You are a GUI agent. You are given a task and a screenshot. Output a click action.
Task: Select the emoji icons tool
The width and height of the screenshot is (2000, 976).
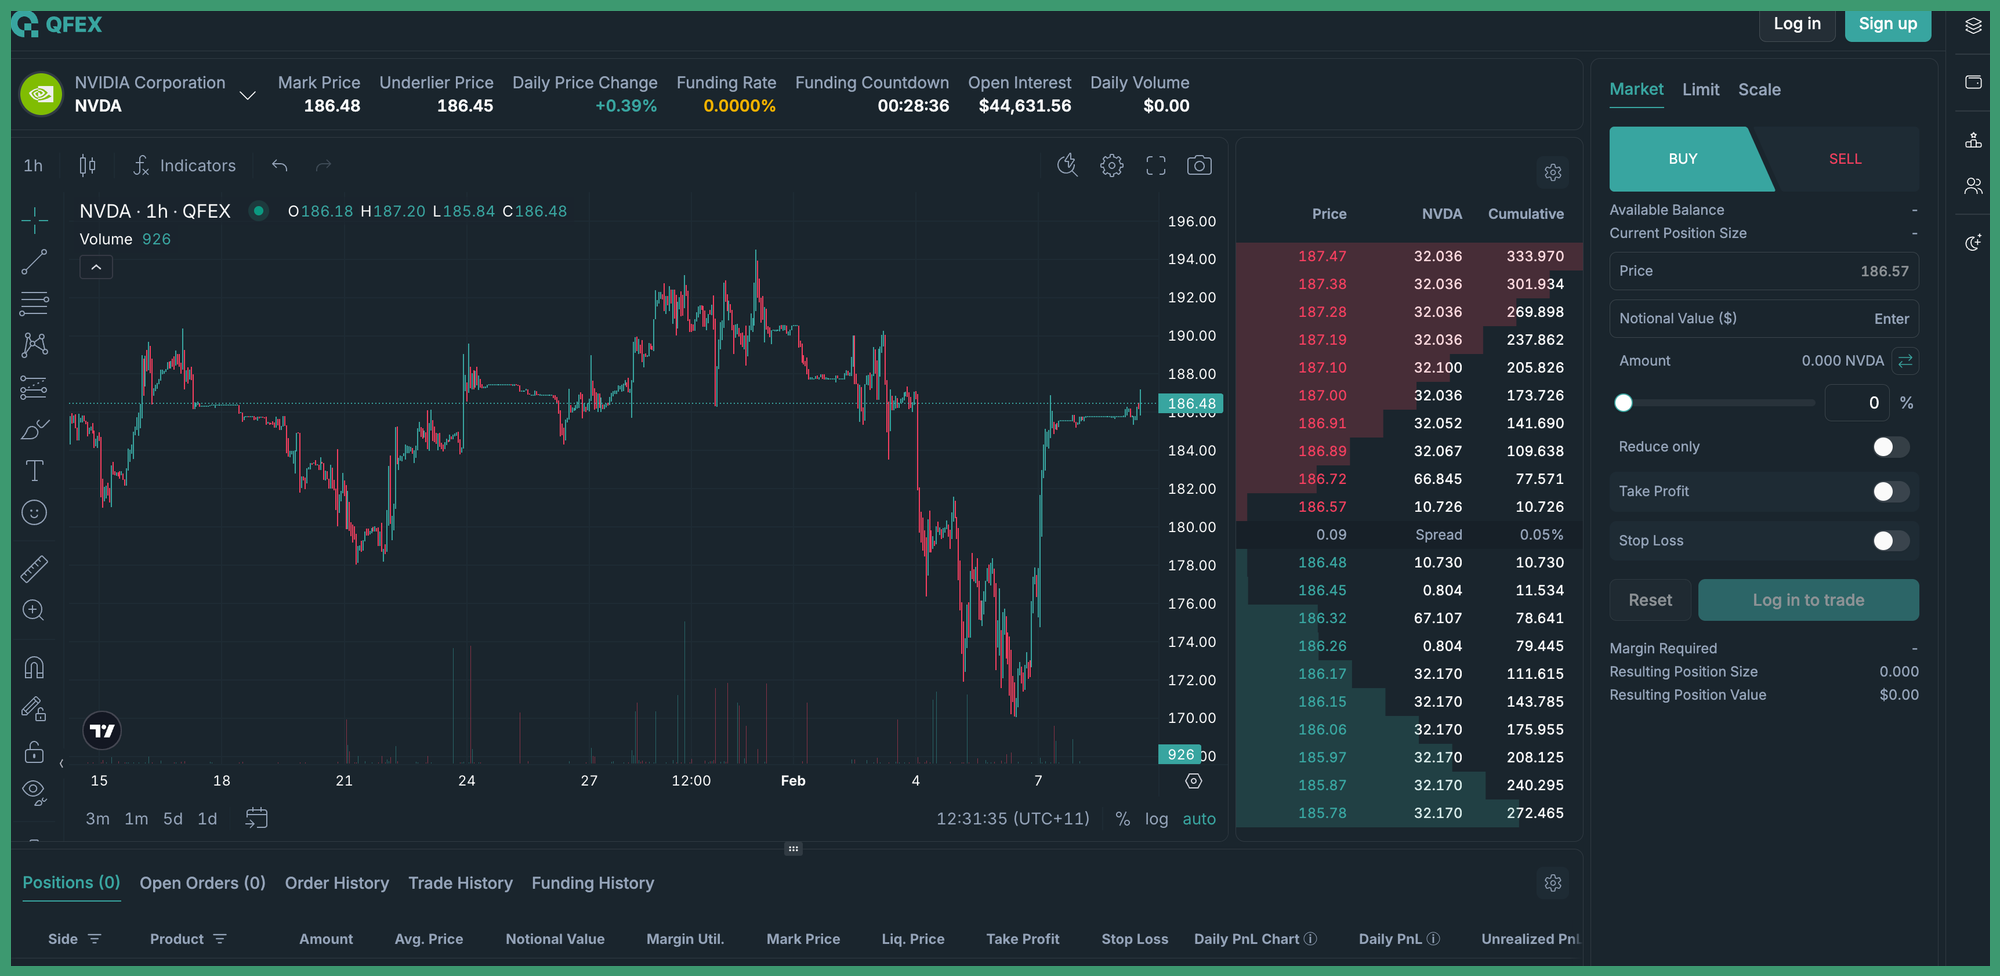tap(34, 513)
